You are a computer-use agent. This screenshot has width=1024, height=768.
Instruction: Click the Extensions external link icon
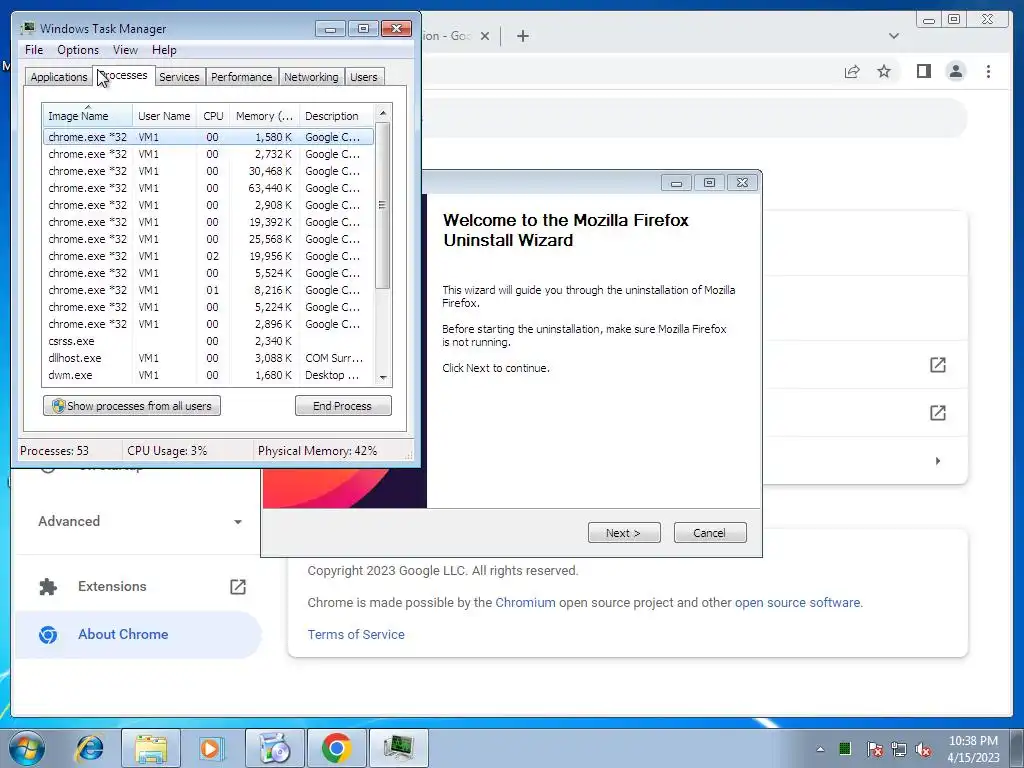click(x=238, y=586)
